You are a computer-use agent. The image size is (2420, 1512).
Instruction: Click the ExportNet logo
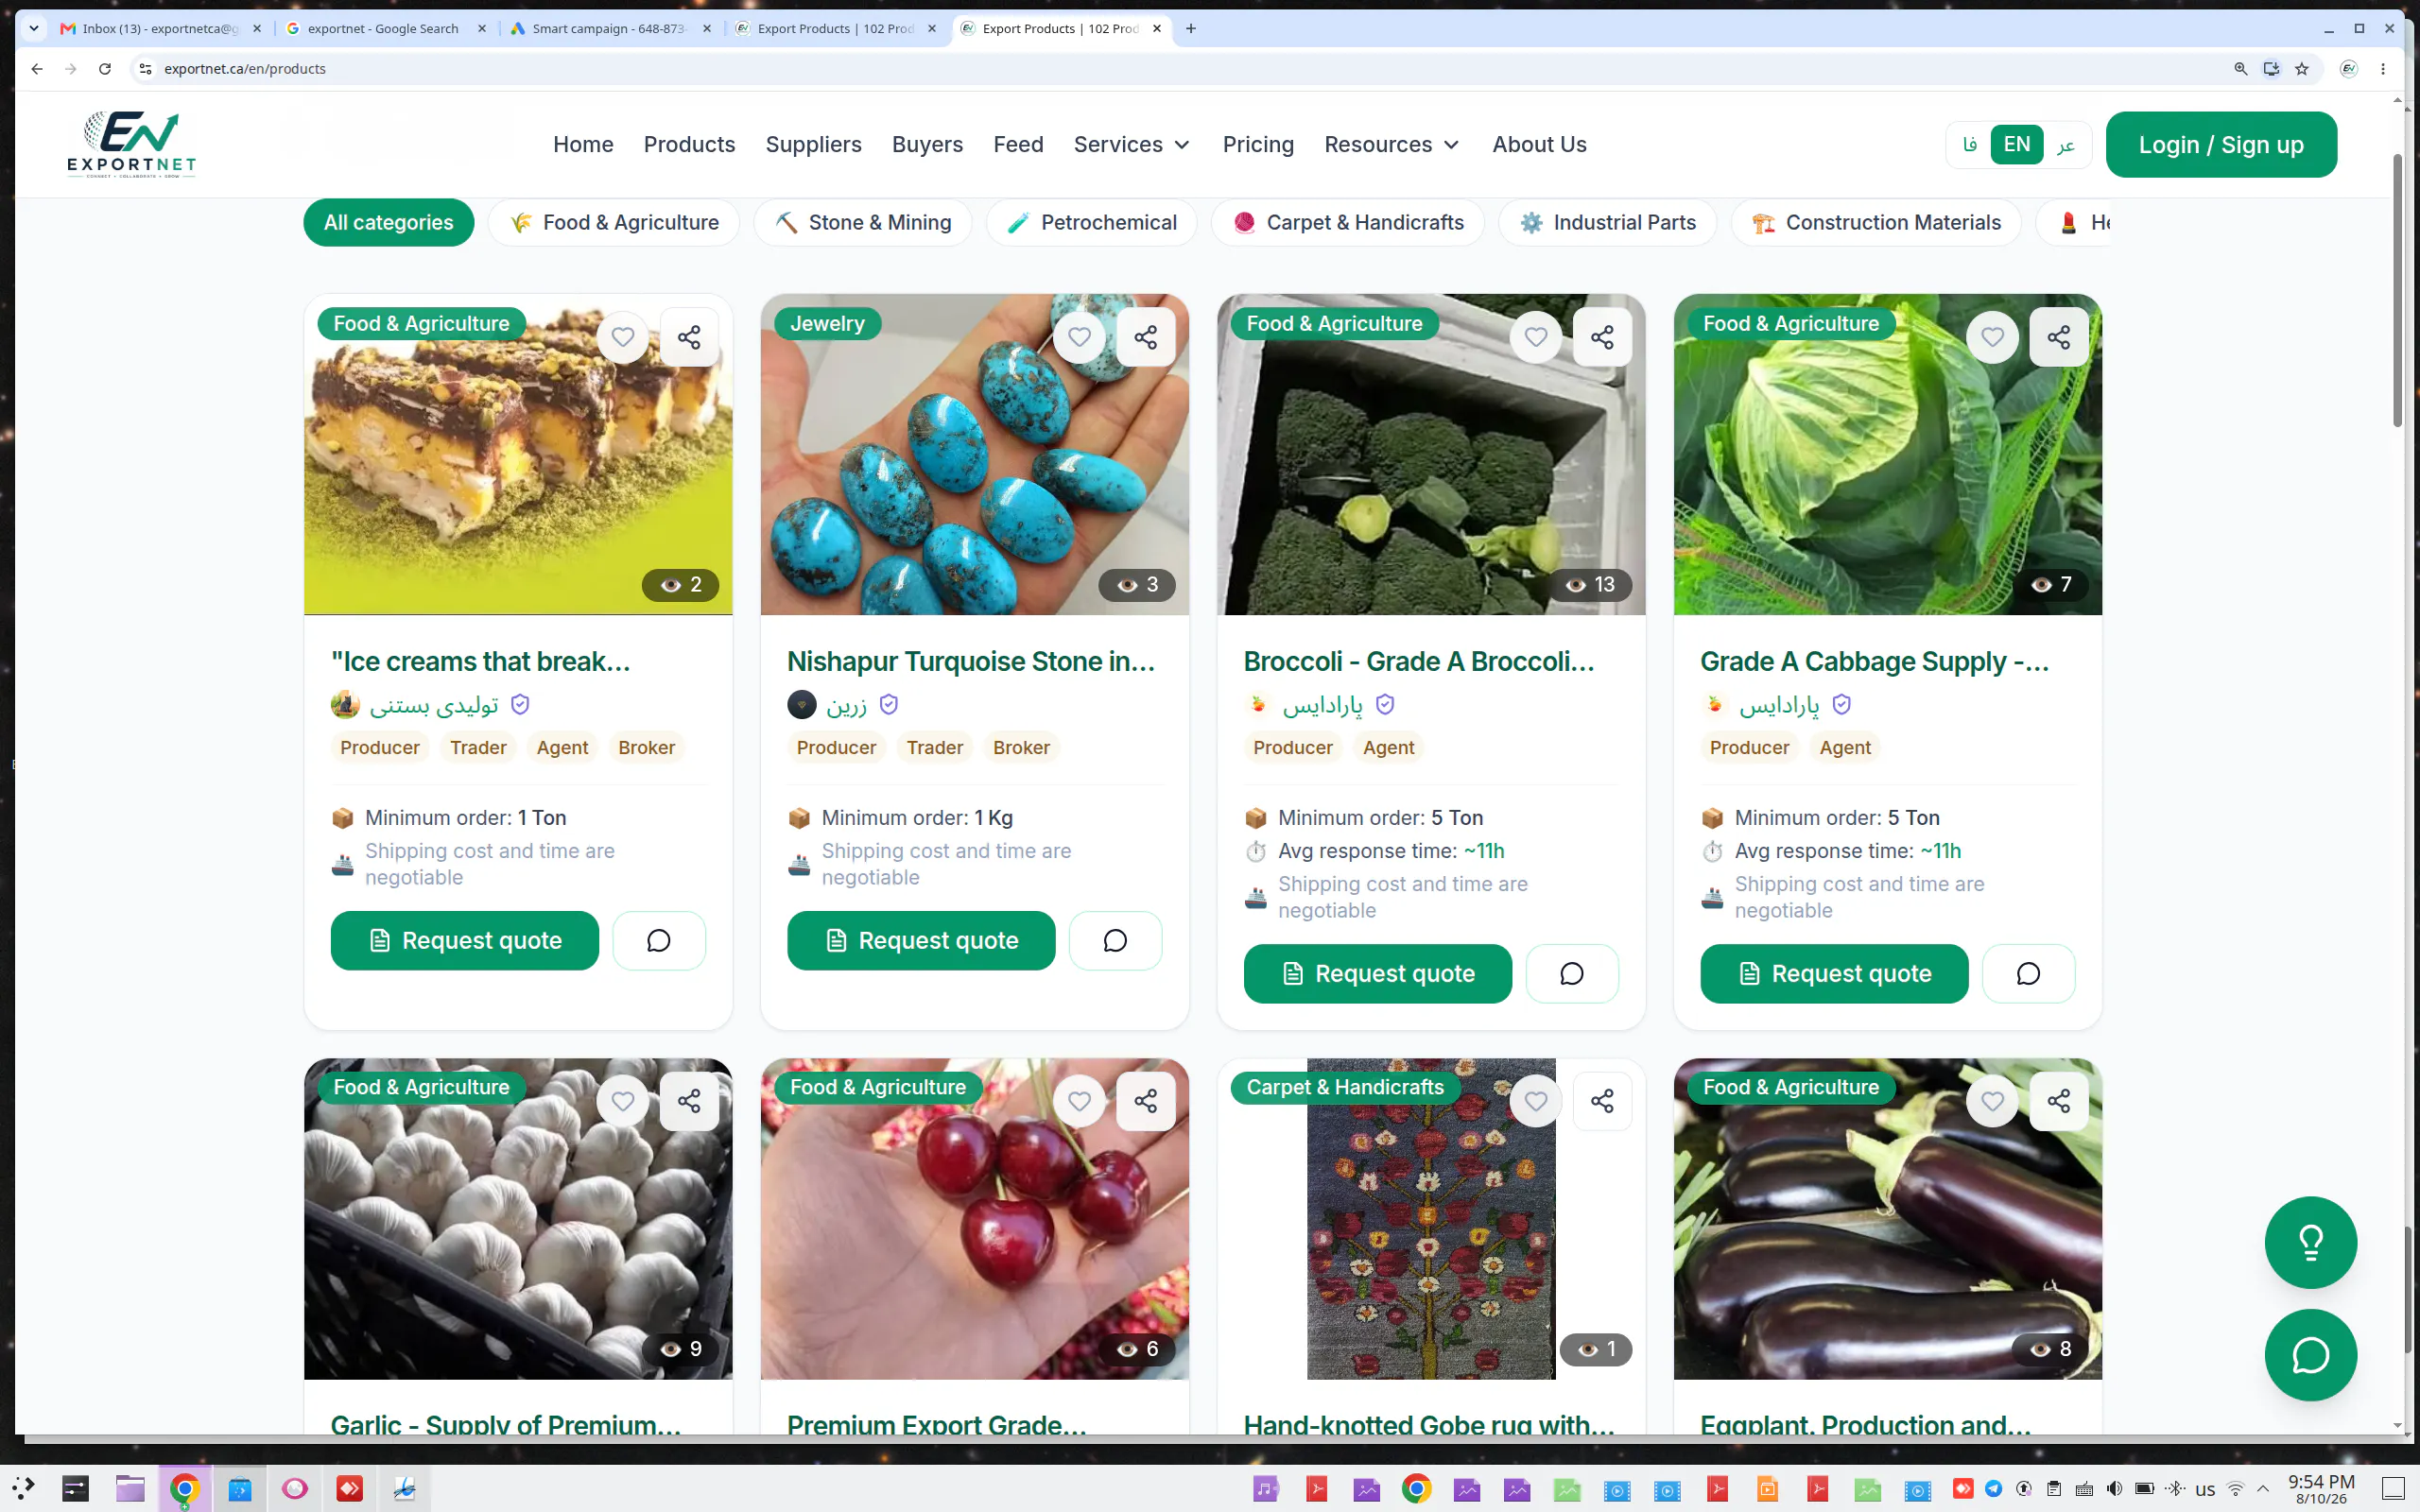pos(131,144)
